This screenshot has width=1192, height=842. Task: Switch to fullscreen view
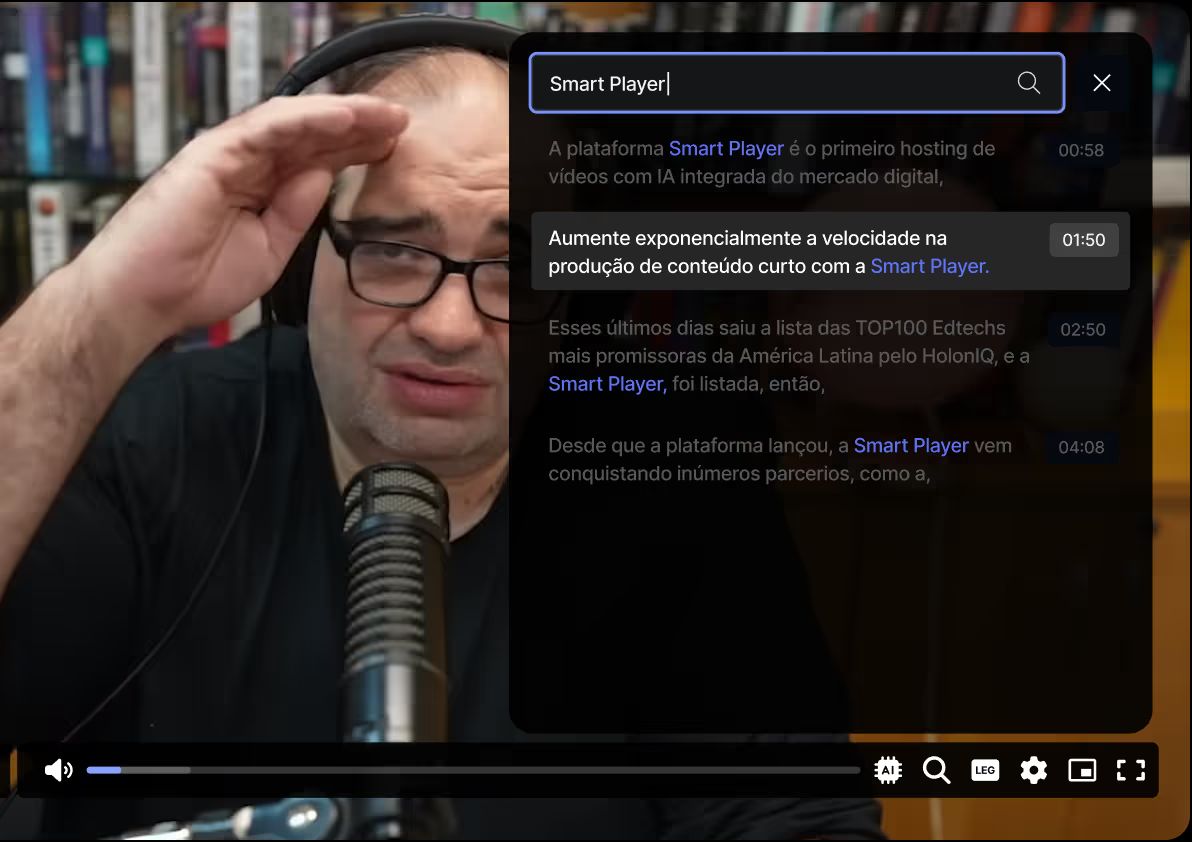[x=1130, y=770]
